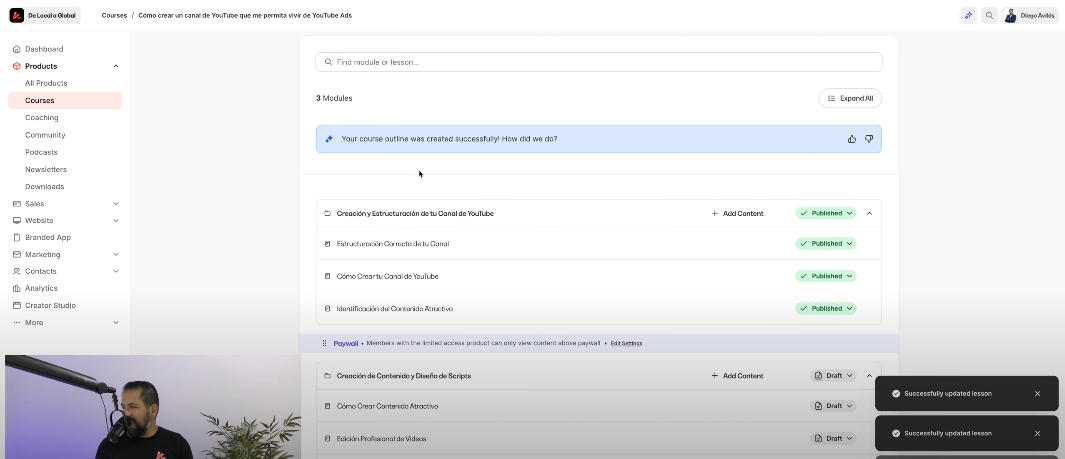Open Published status dropdown for first module
Image resolution: width=1065 pixels, height=459 pixels.
(x=826, y=213)
